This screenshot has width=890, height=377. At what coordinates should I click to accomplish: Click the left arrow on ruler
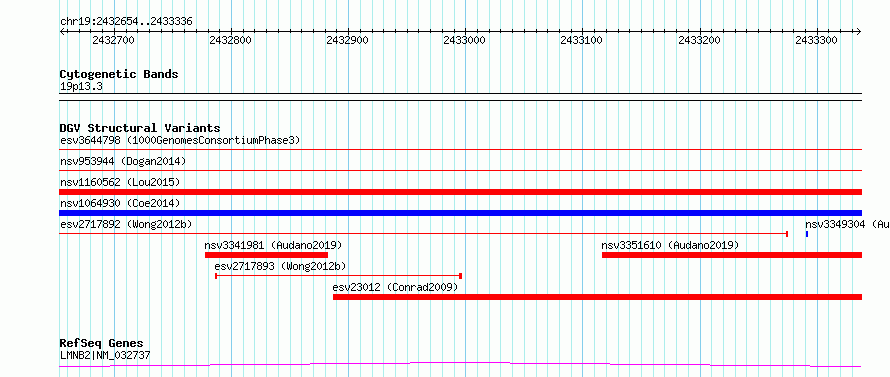(x=62, y=32)
